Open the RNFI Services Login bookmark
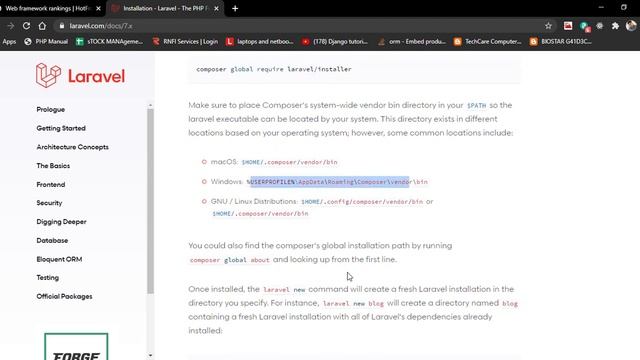640x360 pixels. pyautogui.click(x=185, y=41)
